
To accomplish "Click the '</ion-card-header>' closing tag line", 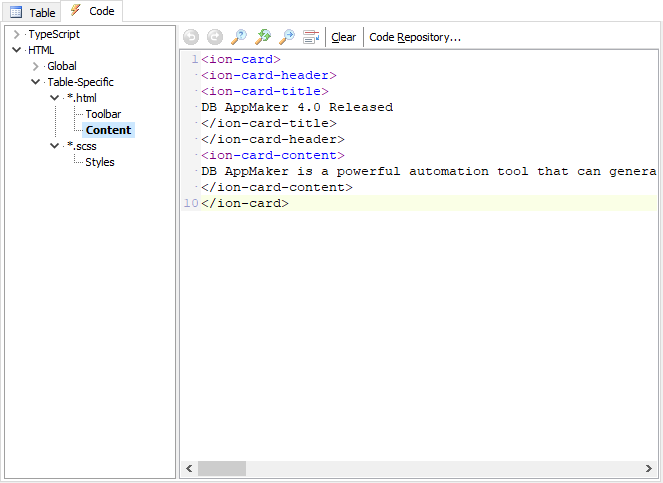I will coord(273,140).
